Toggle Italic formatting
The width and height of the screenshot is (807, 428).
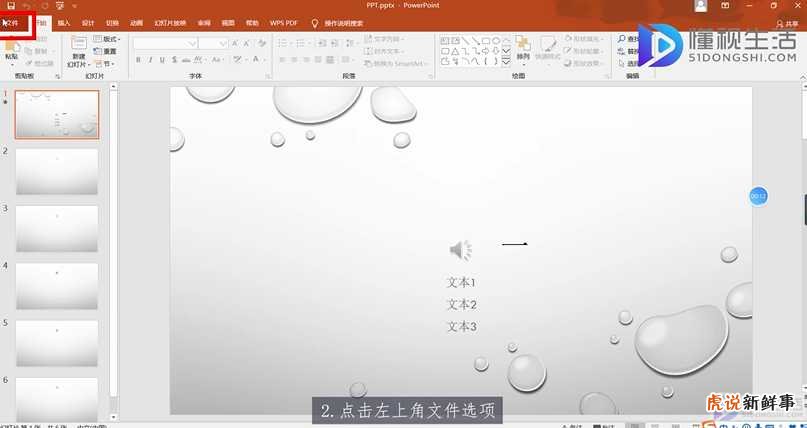click(150, 60)
